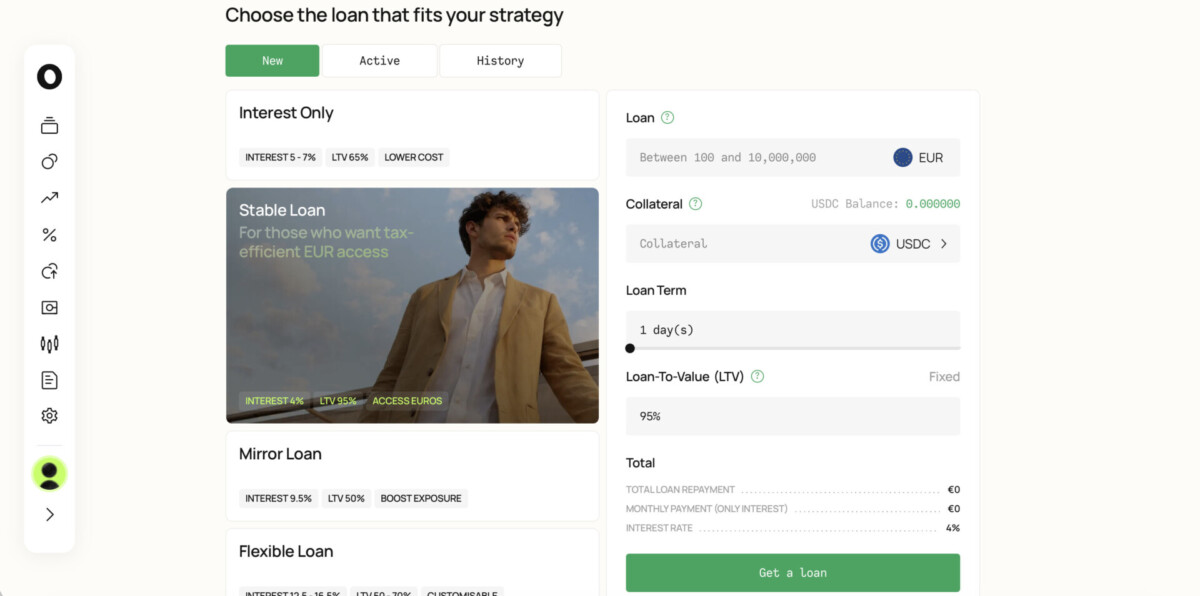Expand the sidebar with the chevron arrow
This screenshot has height=596, width=1200.
tap(49, 514)
